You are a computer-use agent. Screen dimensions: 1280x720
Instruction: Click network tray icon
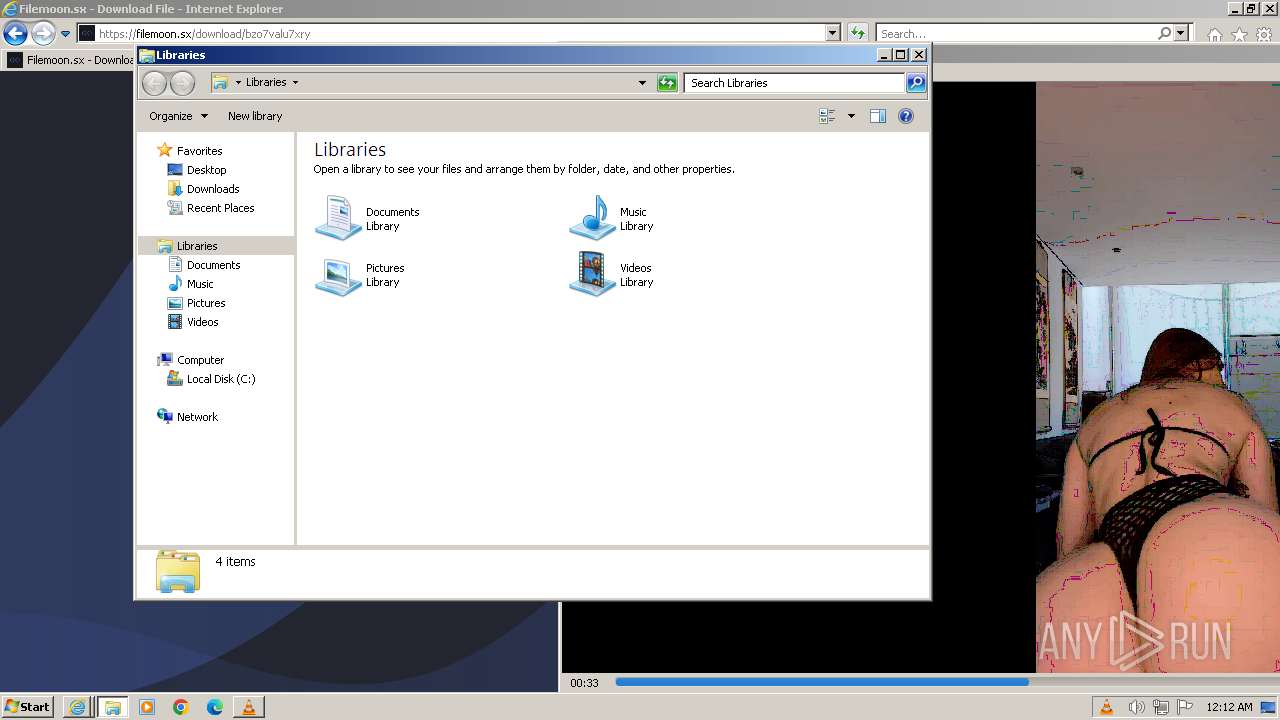(x=1160, y=707)
